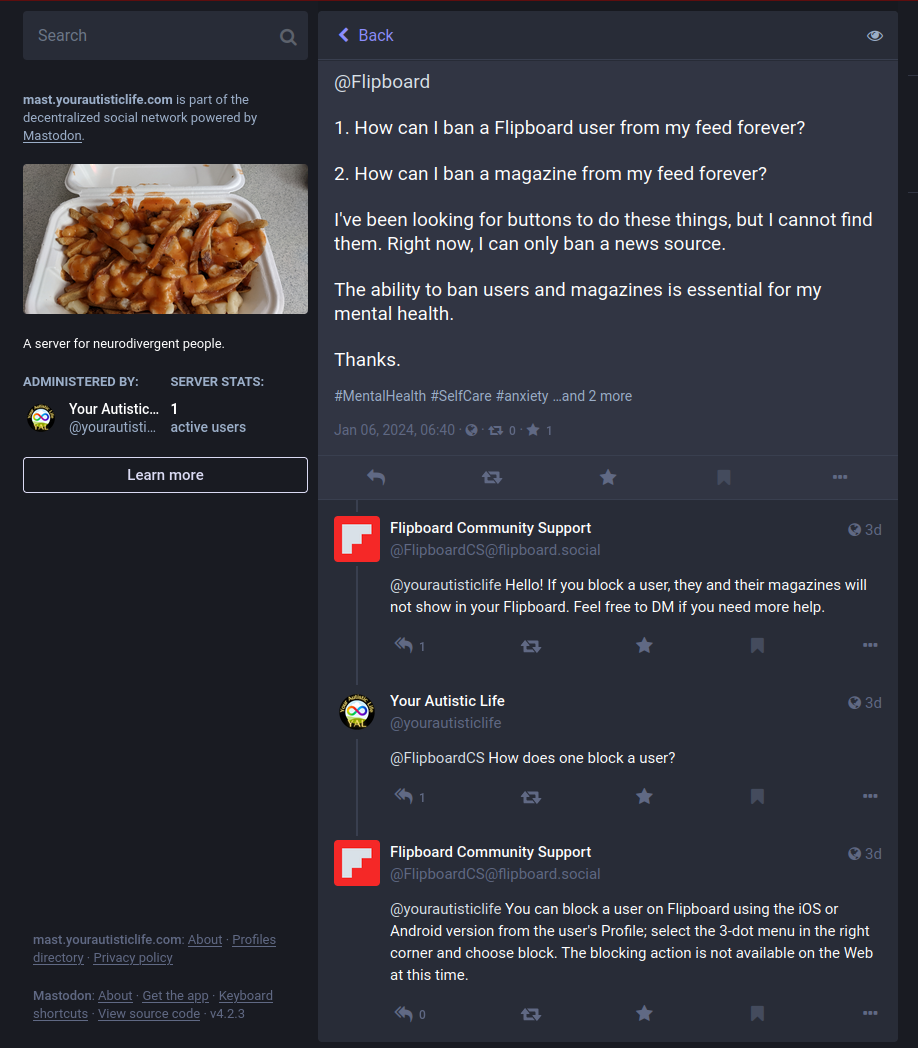The height and width of the screenshot is (1048, 918).
Task: Click the poutine server banner image
Action: (x=165, y=239)
